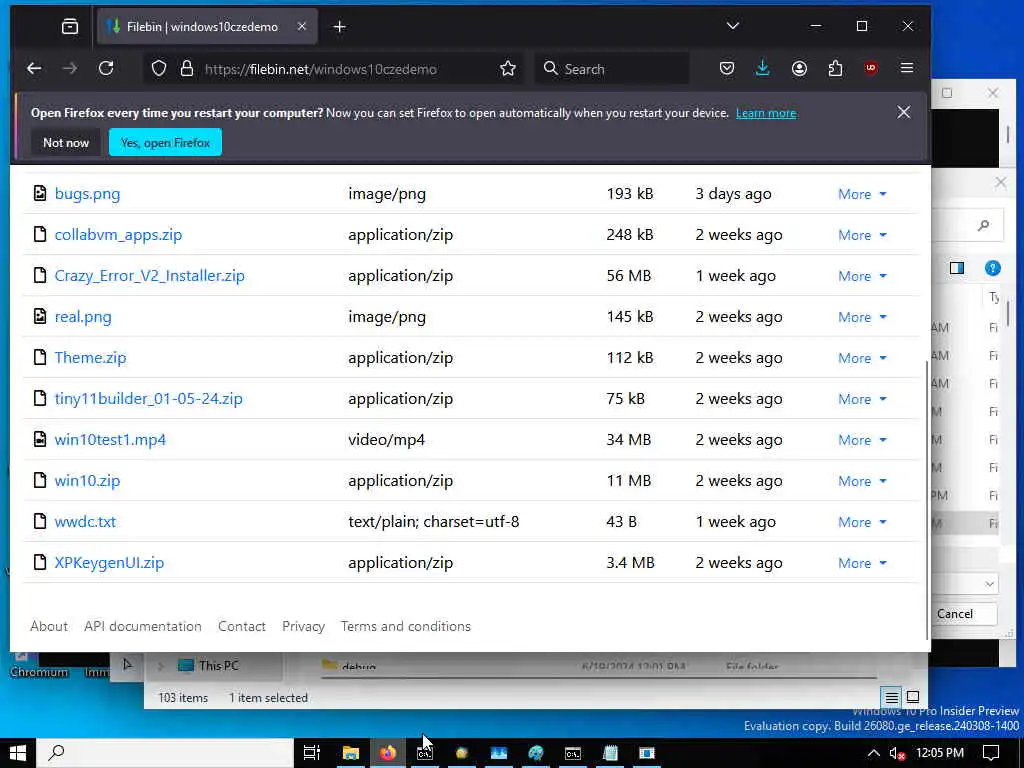Switch Explorer to details view icon
The image size is (1024, 768).
pos(891,697)
